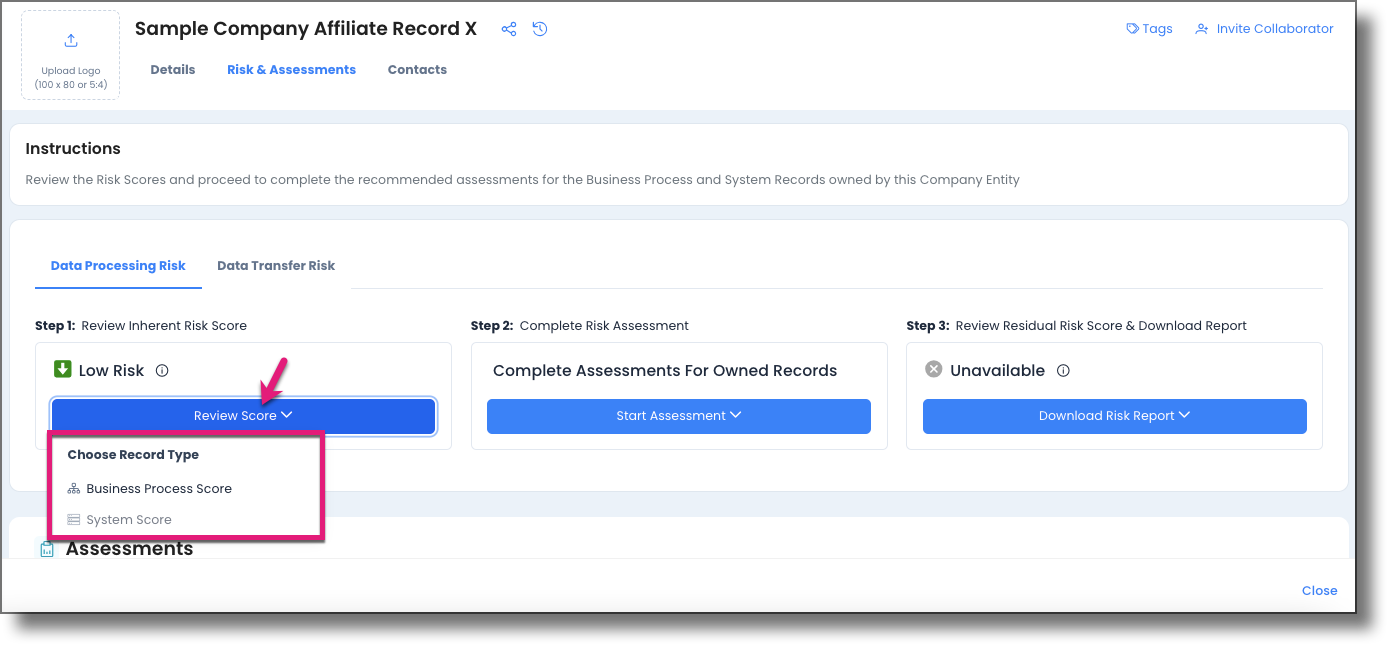
Task: Click the green Low Risk arrow icon
Action: pos(62,369)
